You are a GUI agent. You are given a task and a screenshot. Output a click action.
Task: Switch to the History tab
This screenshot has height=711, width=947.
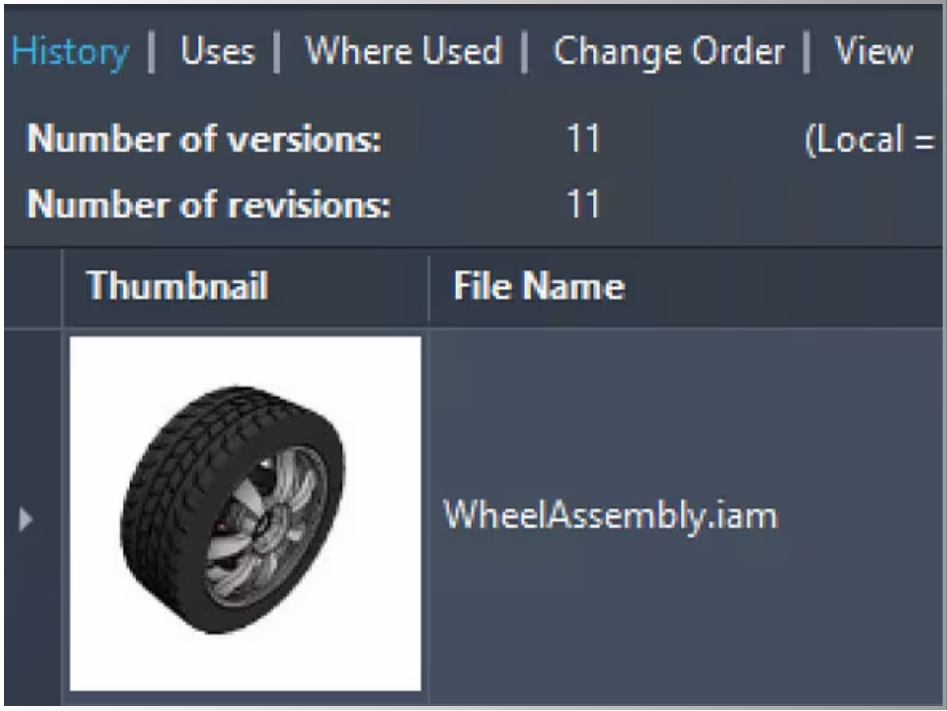pyautogui.click(x=70, y=51)
